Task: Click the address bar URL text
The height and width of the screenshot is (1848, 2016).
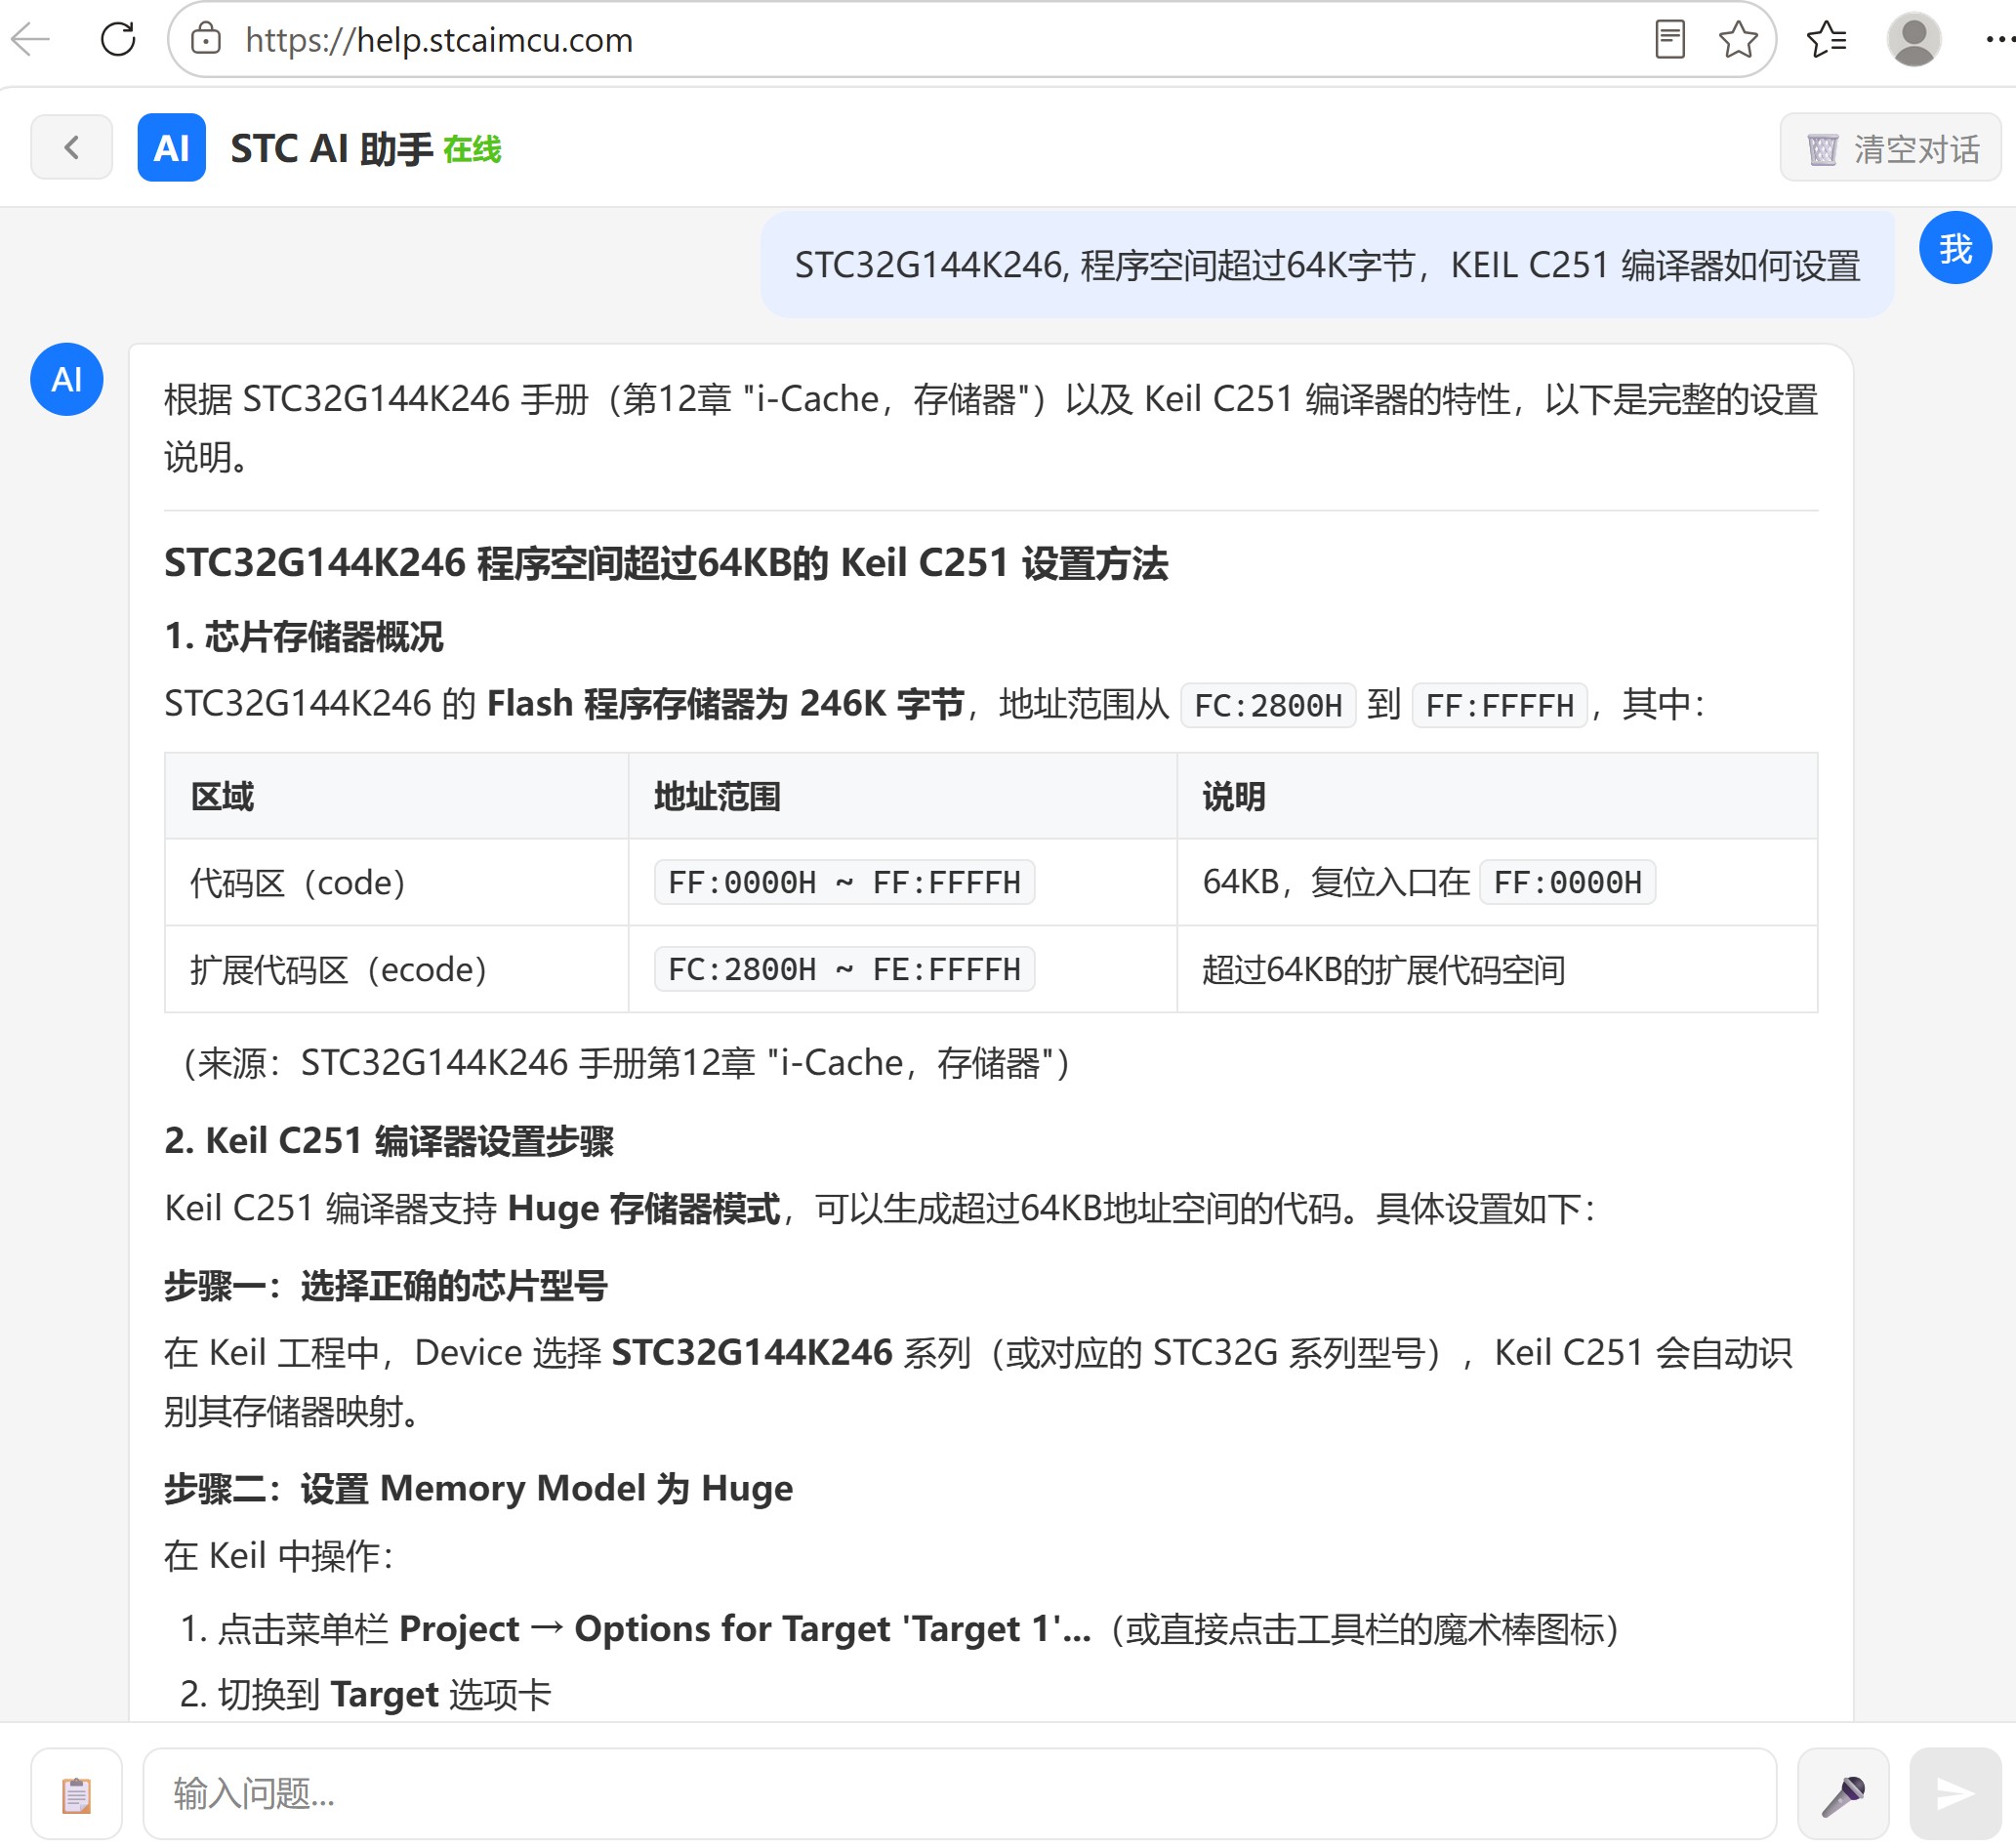Action: pos(438,40)
